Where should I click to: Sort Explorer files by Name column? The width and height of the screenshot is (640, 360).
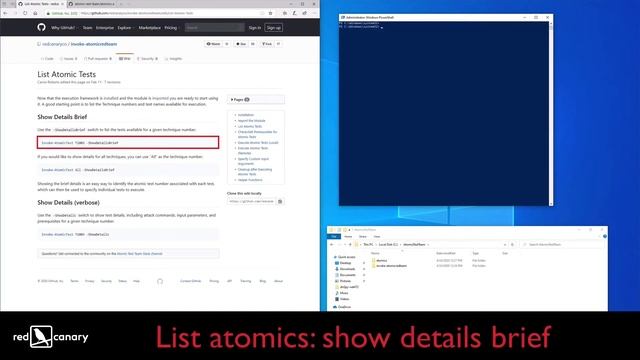pyautogui.click(x=375, y=253)
